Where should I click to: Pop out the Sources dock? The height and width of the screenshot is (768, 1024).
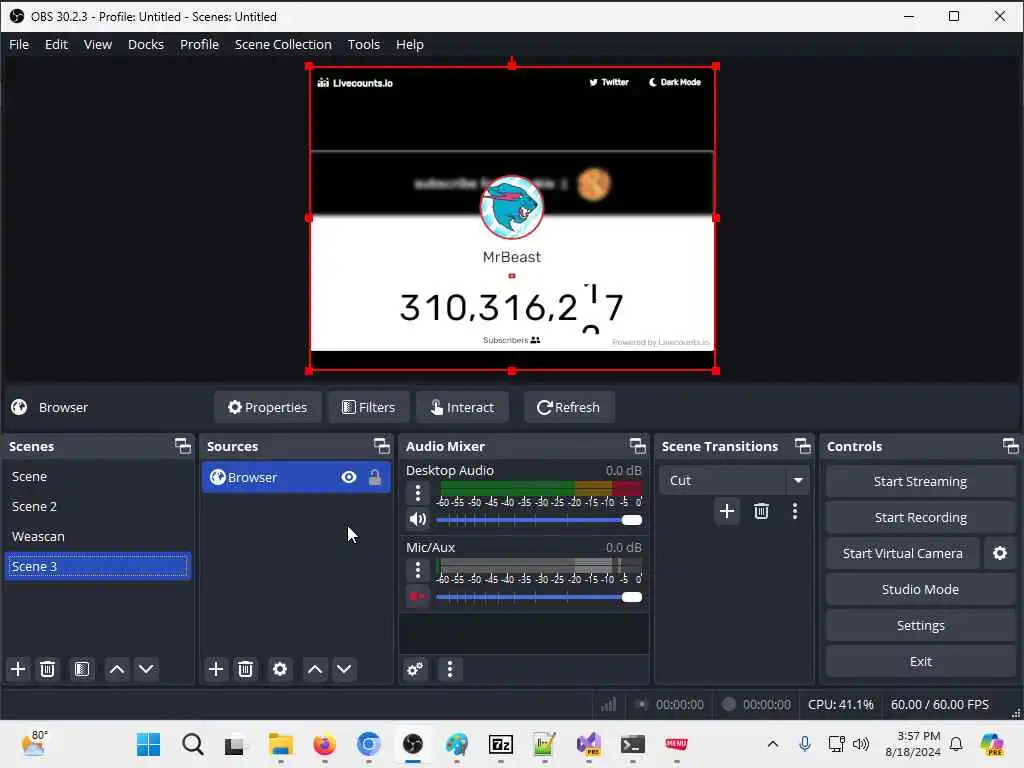[381, 446]
